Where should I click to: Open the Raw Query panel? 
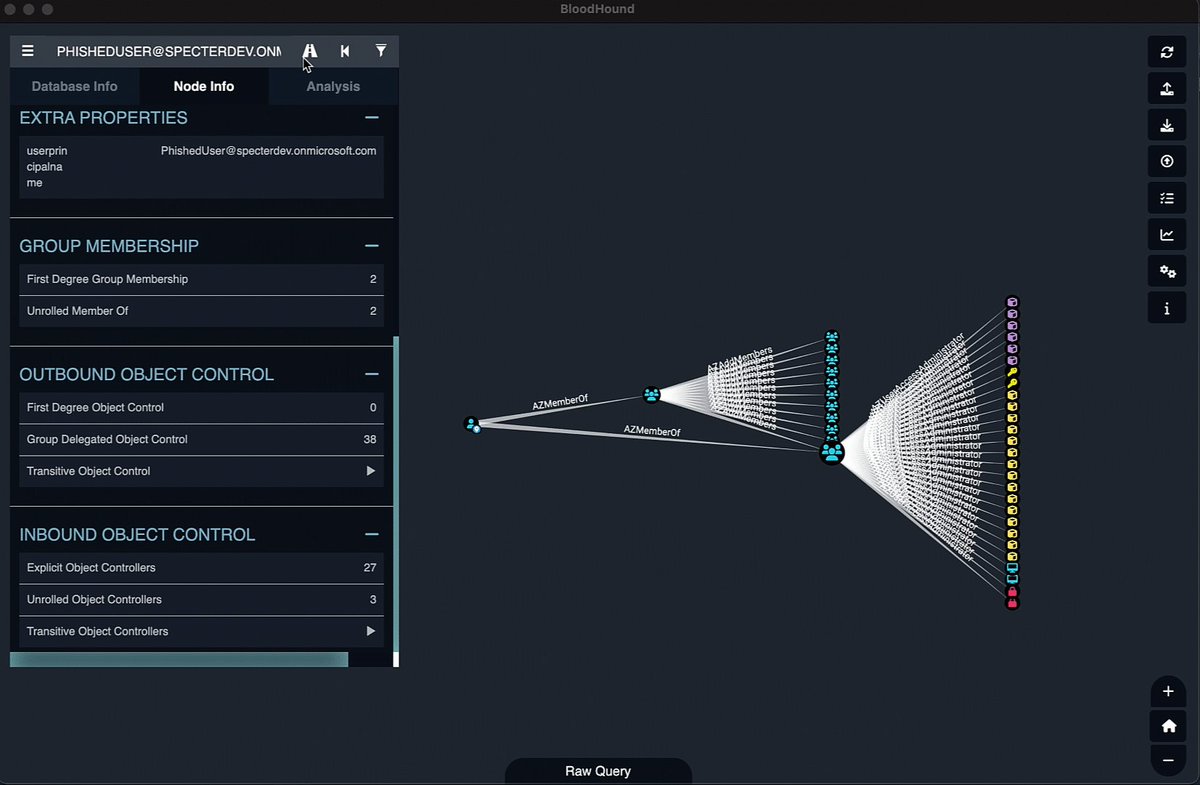pyautogui.click(x=598, y=771)
